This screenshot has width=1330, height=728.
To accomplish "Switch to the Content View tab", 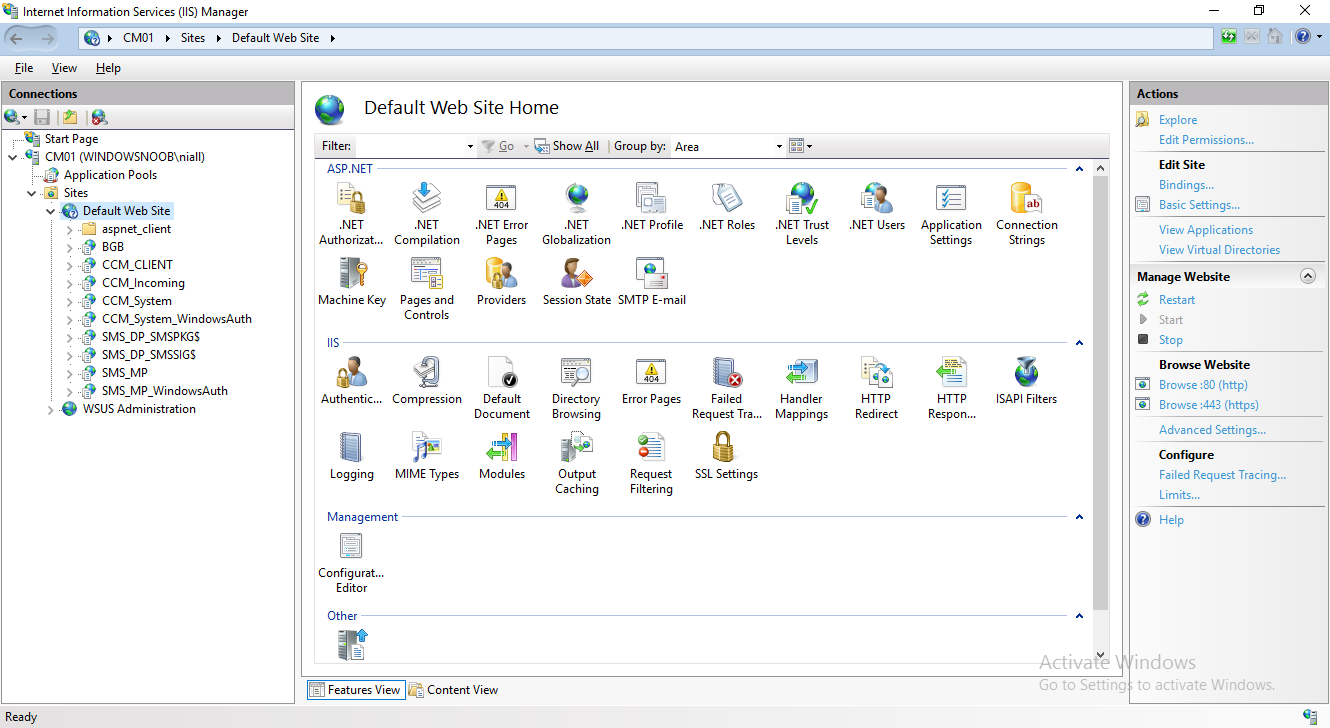I will [x=453, y=690].
